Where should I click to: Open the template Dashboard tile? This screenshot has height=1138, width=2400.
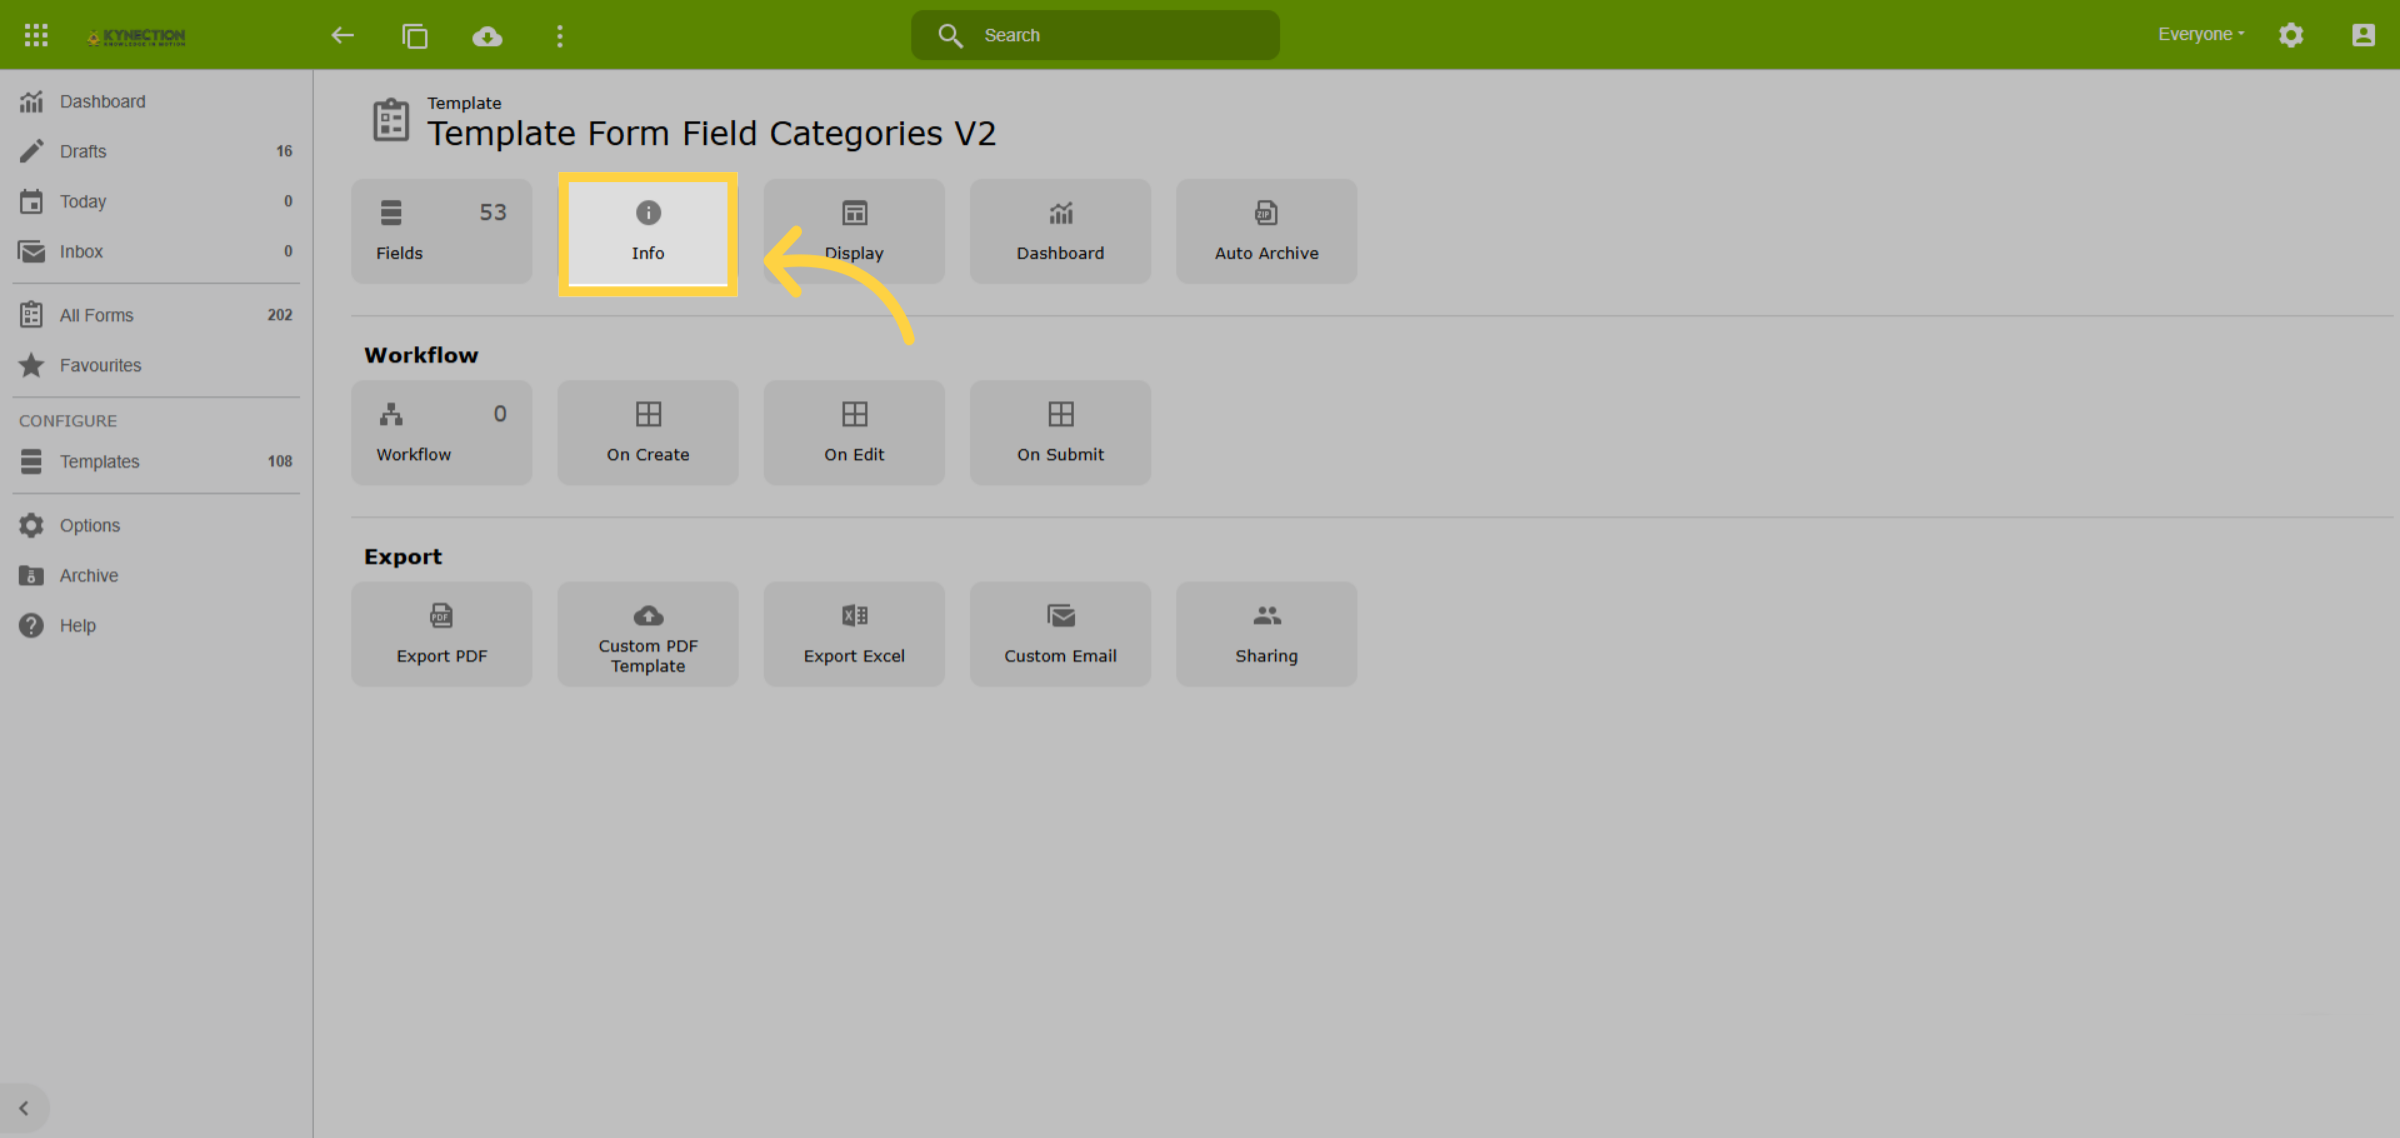1060,231
